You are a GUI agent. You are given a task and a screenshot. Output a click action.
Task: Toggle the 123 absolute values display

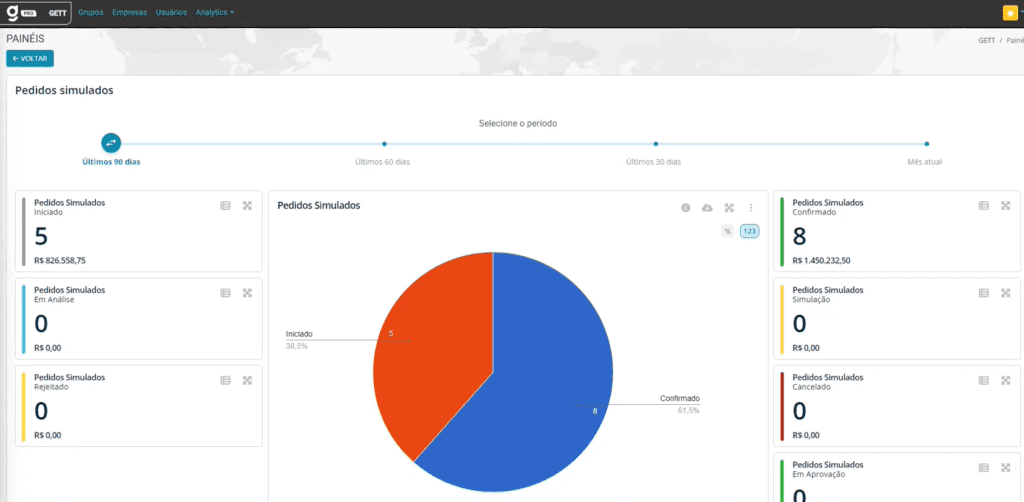coord(749,231)
